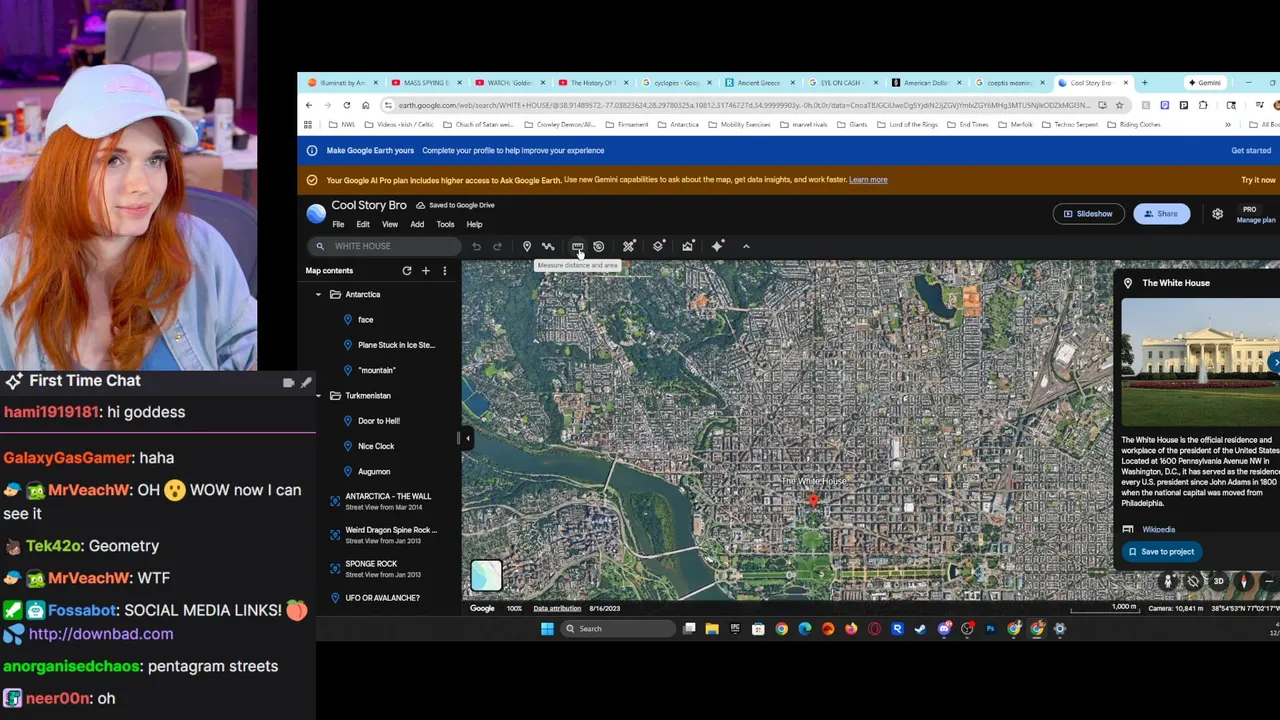Toggle the 3D view button

1218,581
